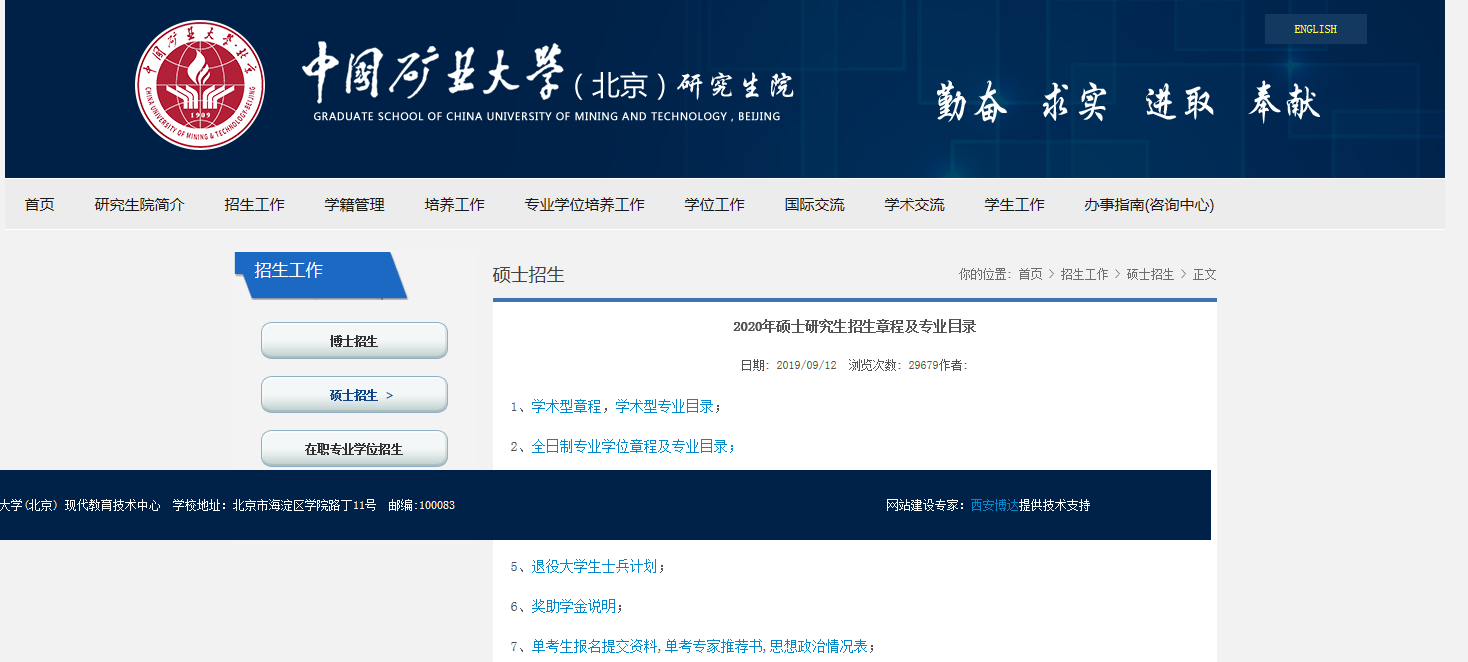Click 硕士招生 in the breadcrumb trail
The image size is (1468, 662).
pos(1150,274)
